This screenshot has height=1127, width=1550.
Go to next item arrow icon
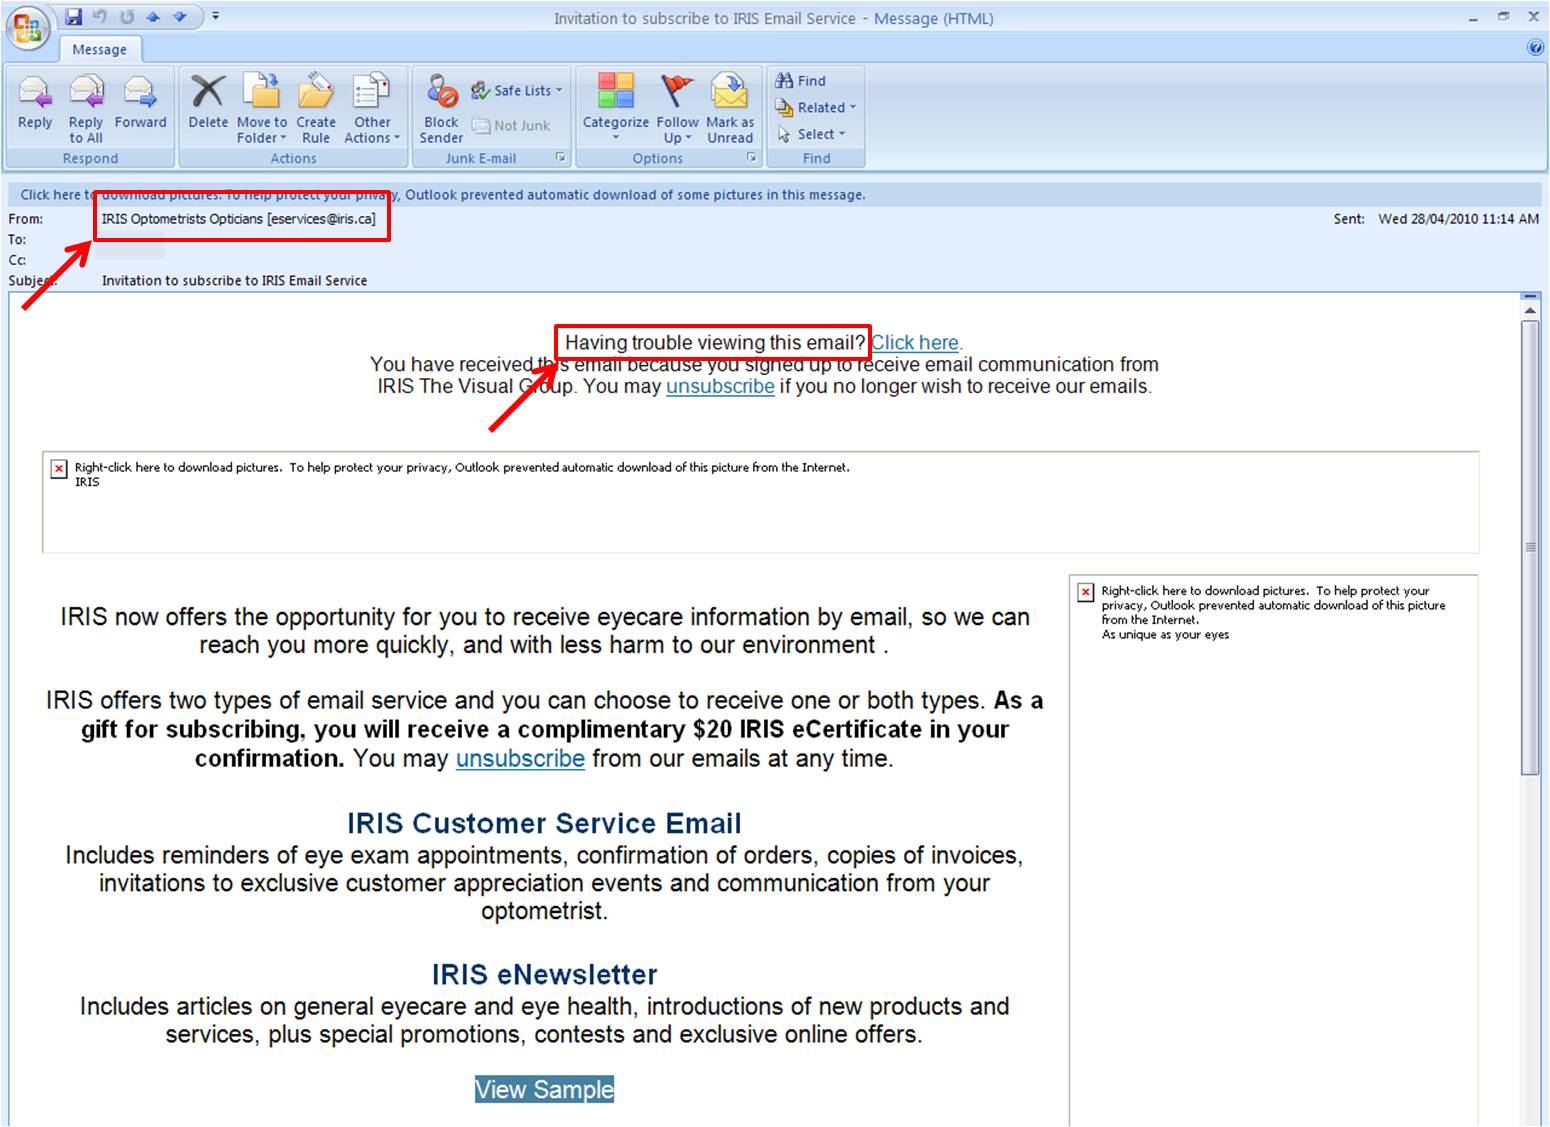pyautogui.click(x=179, y=16)
